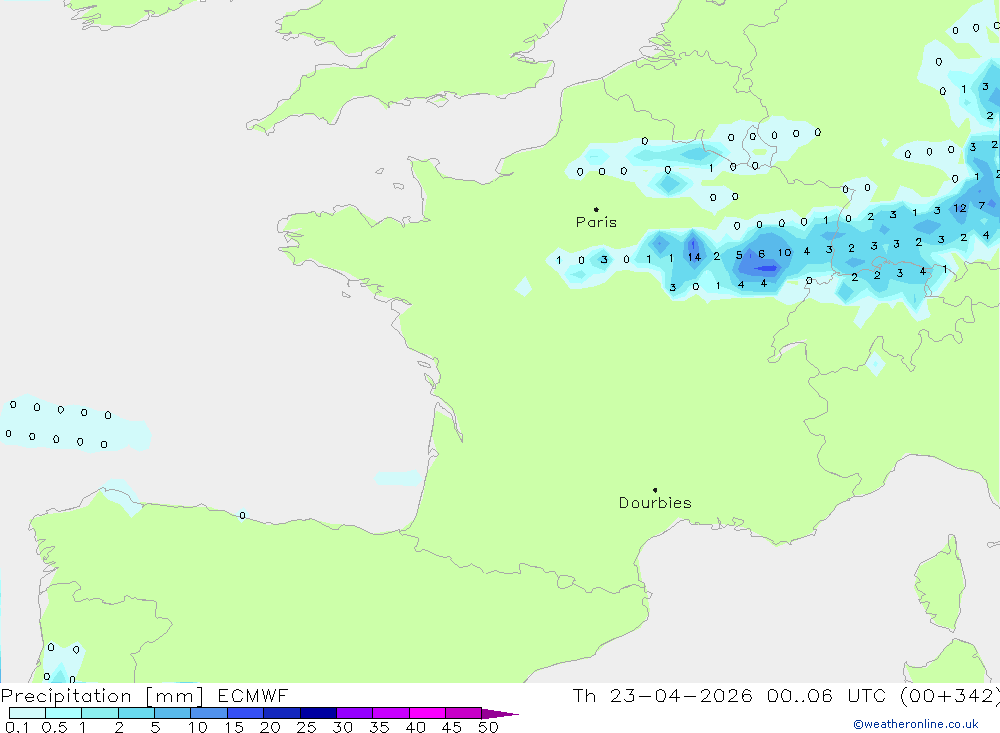Click the black dot marking Dourbies

(x=655, y=490)
